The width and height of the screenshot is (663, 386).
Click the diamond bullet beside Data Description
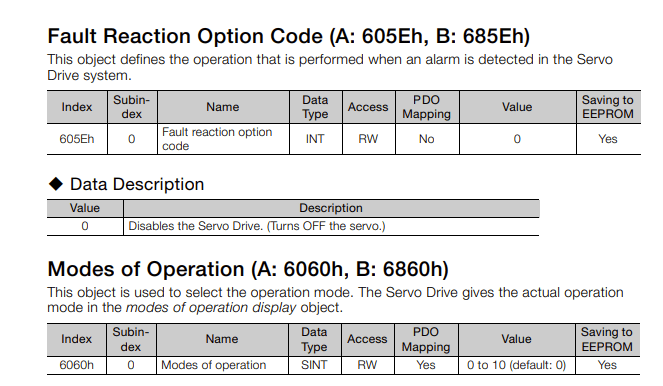(x=56, y=184)
